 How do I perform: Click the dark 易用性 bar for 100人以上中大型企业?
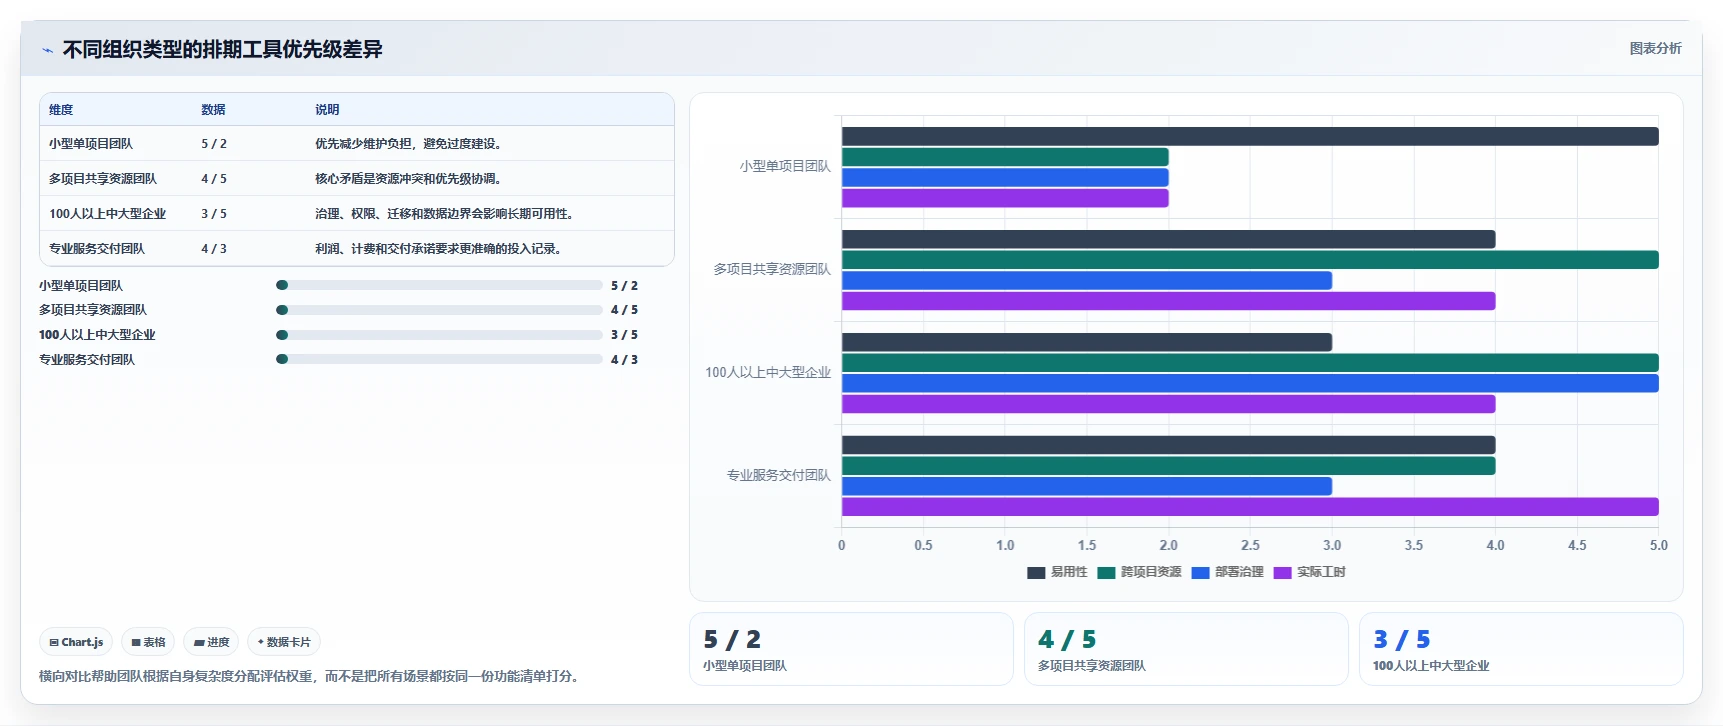click(1087, 342)
